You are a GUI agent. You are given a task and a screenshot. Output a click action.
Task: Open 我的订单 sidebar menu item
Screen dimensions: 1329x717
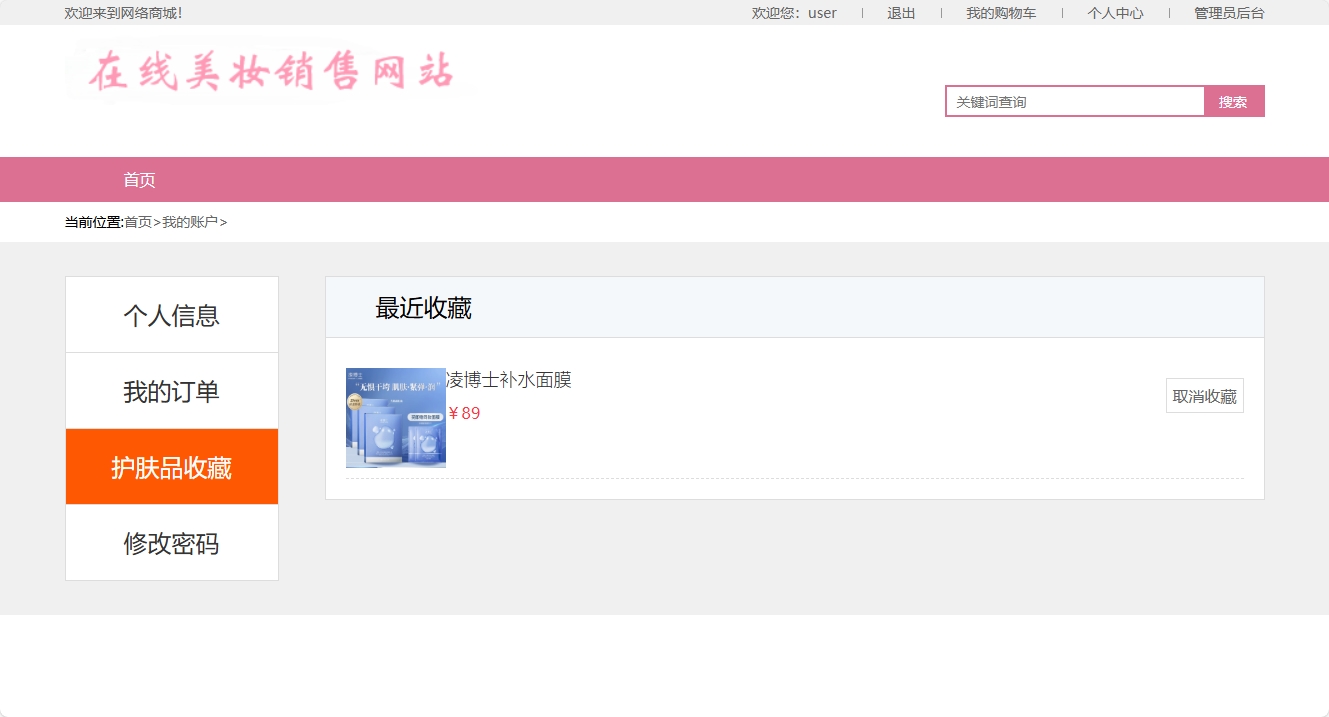tap(172, 391)
